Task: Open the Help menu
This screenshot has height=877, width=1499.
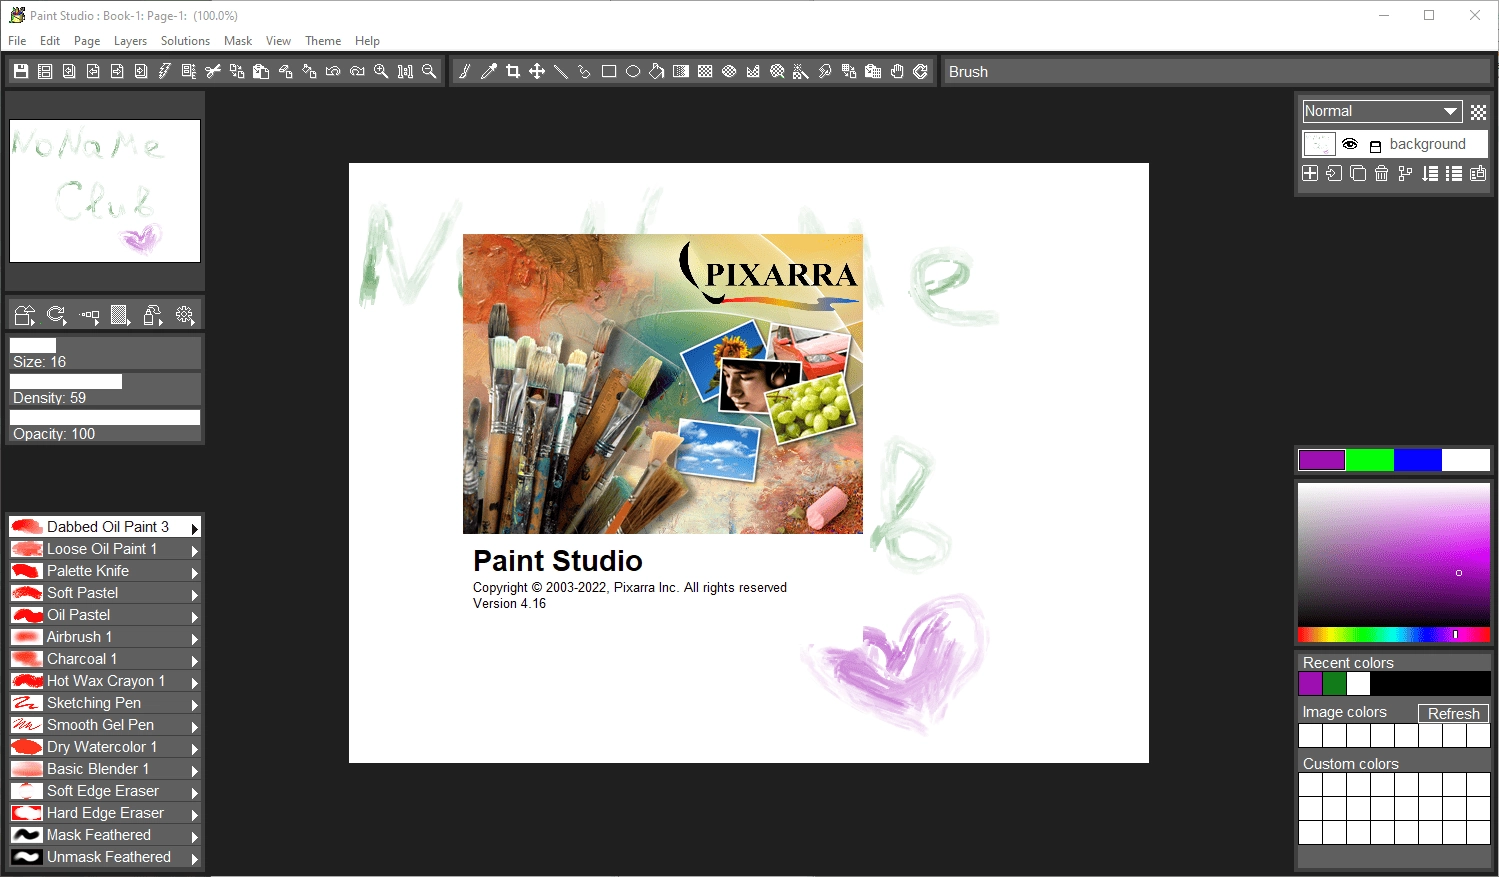Action: (x=367, y=41)
